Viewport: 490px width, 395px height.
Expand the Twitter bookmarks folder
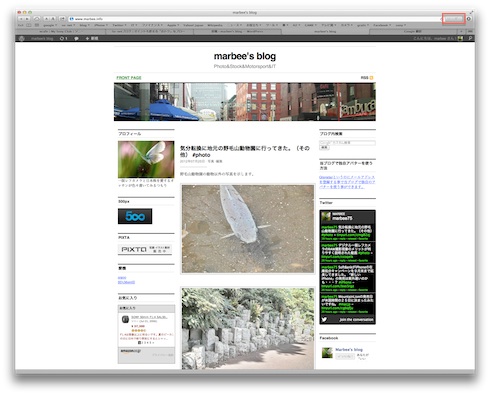click(119, 25)
